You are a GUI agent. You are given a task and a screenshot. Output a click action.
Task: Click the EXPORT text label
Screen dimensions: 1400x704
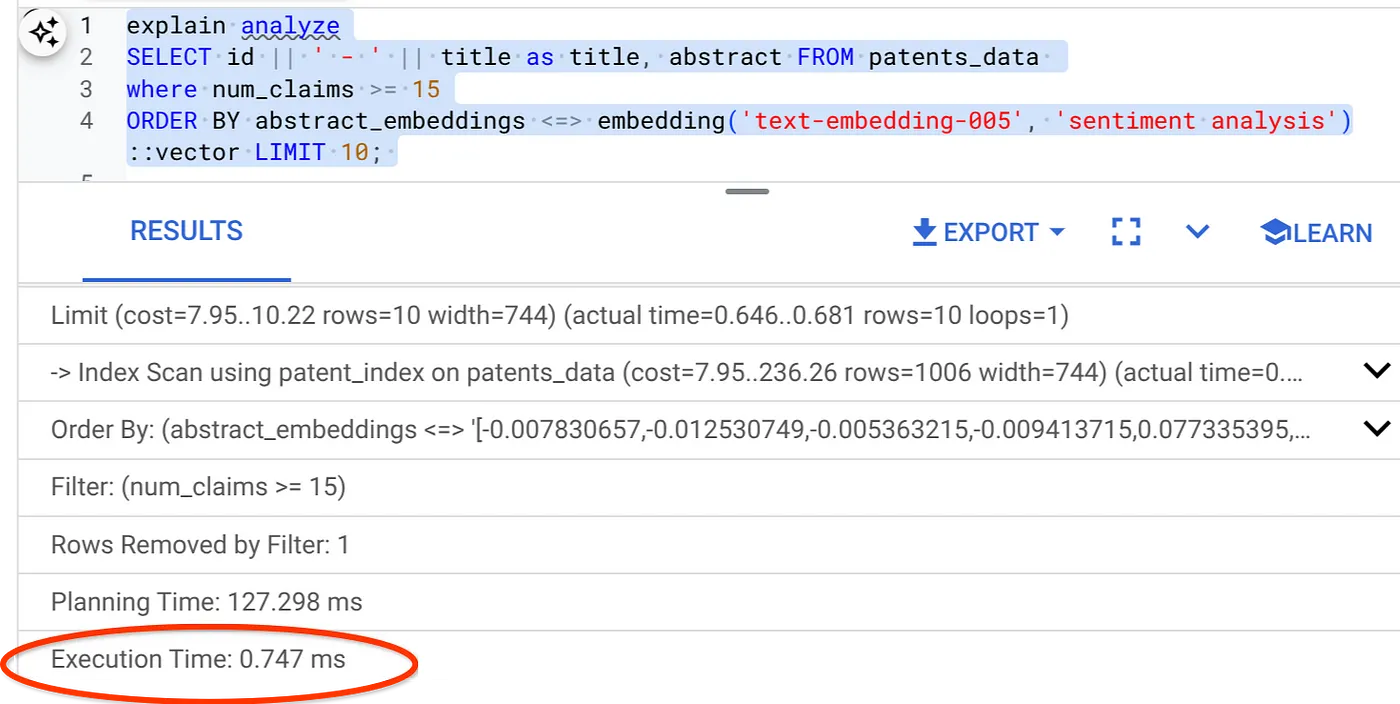[x=990, y=233]
